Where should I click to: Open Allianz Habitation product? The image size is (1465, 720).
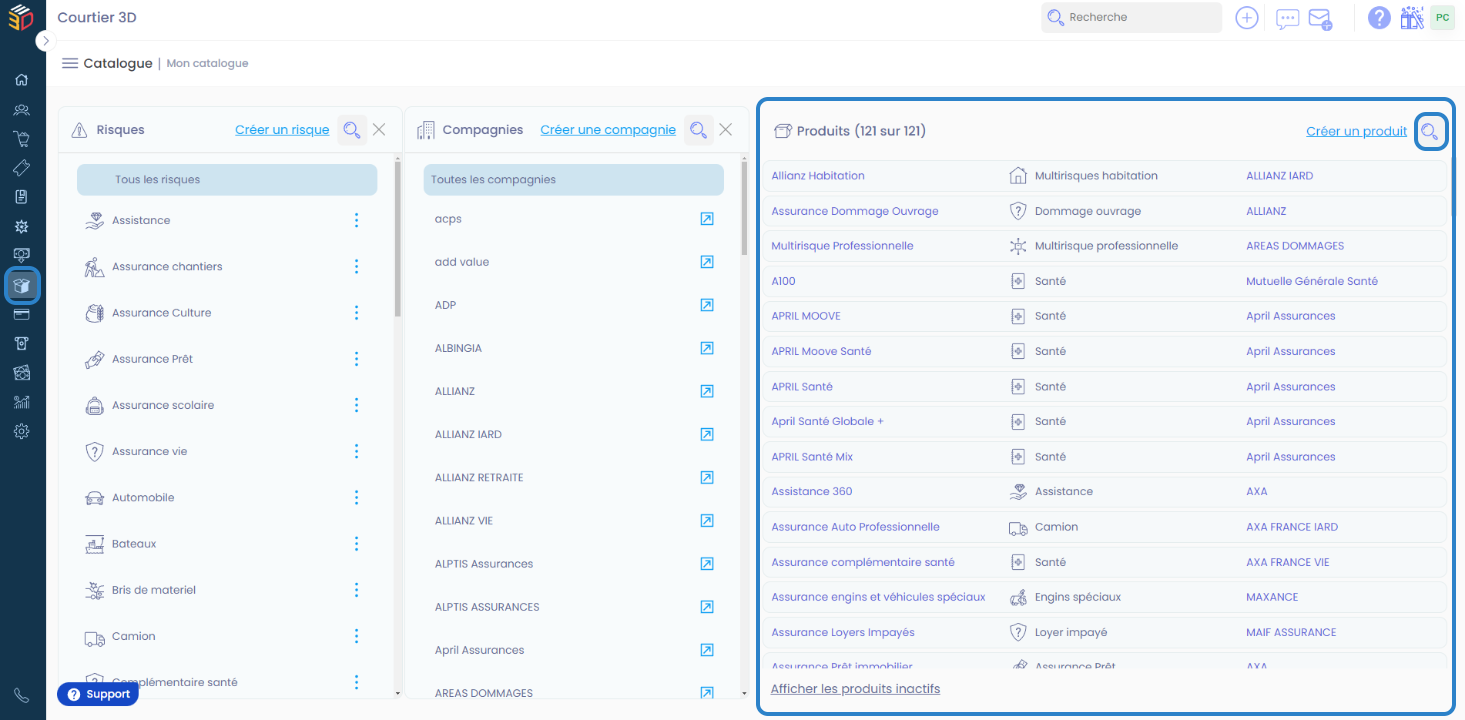click(x=818, y=176)
